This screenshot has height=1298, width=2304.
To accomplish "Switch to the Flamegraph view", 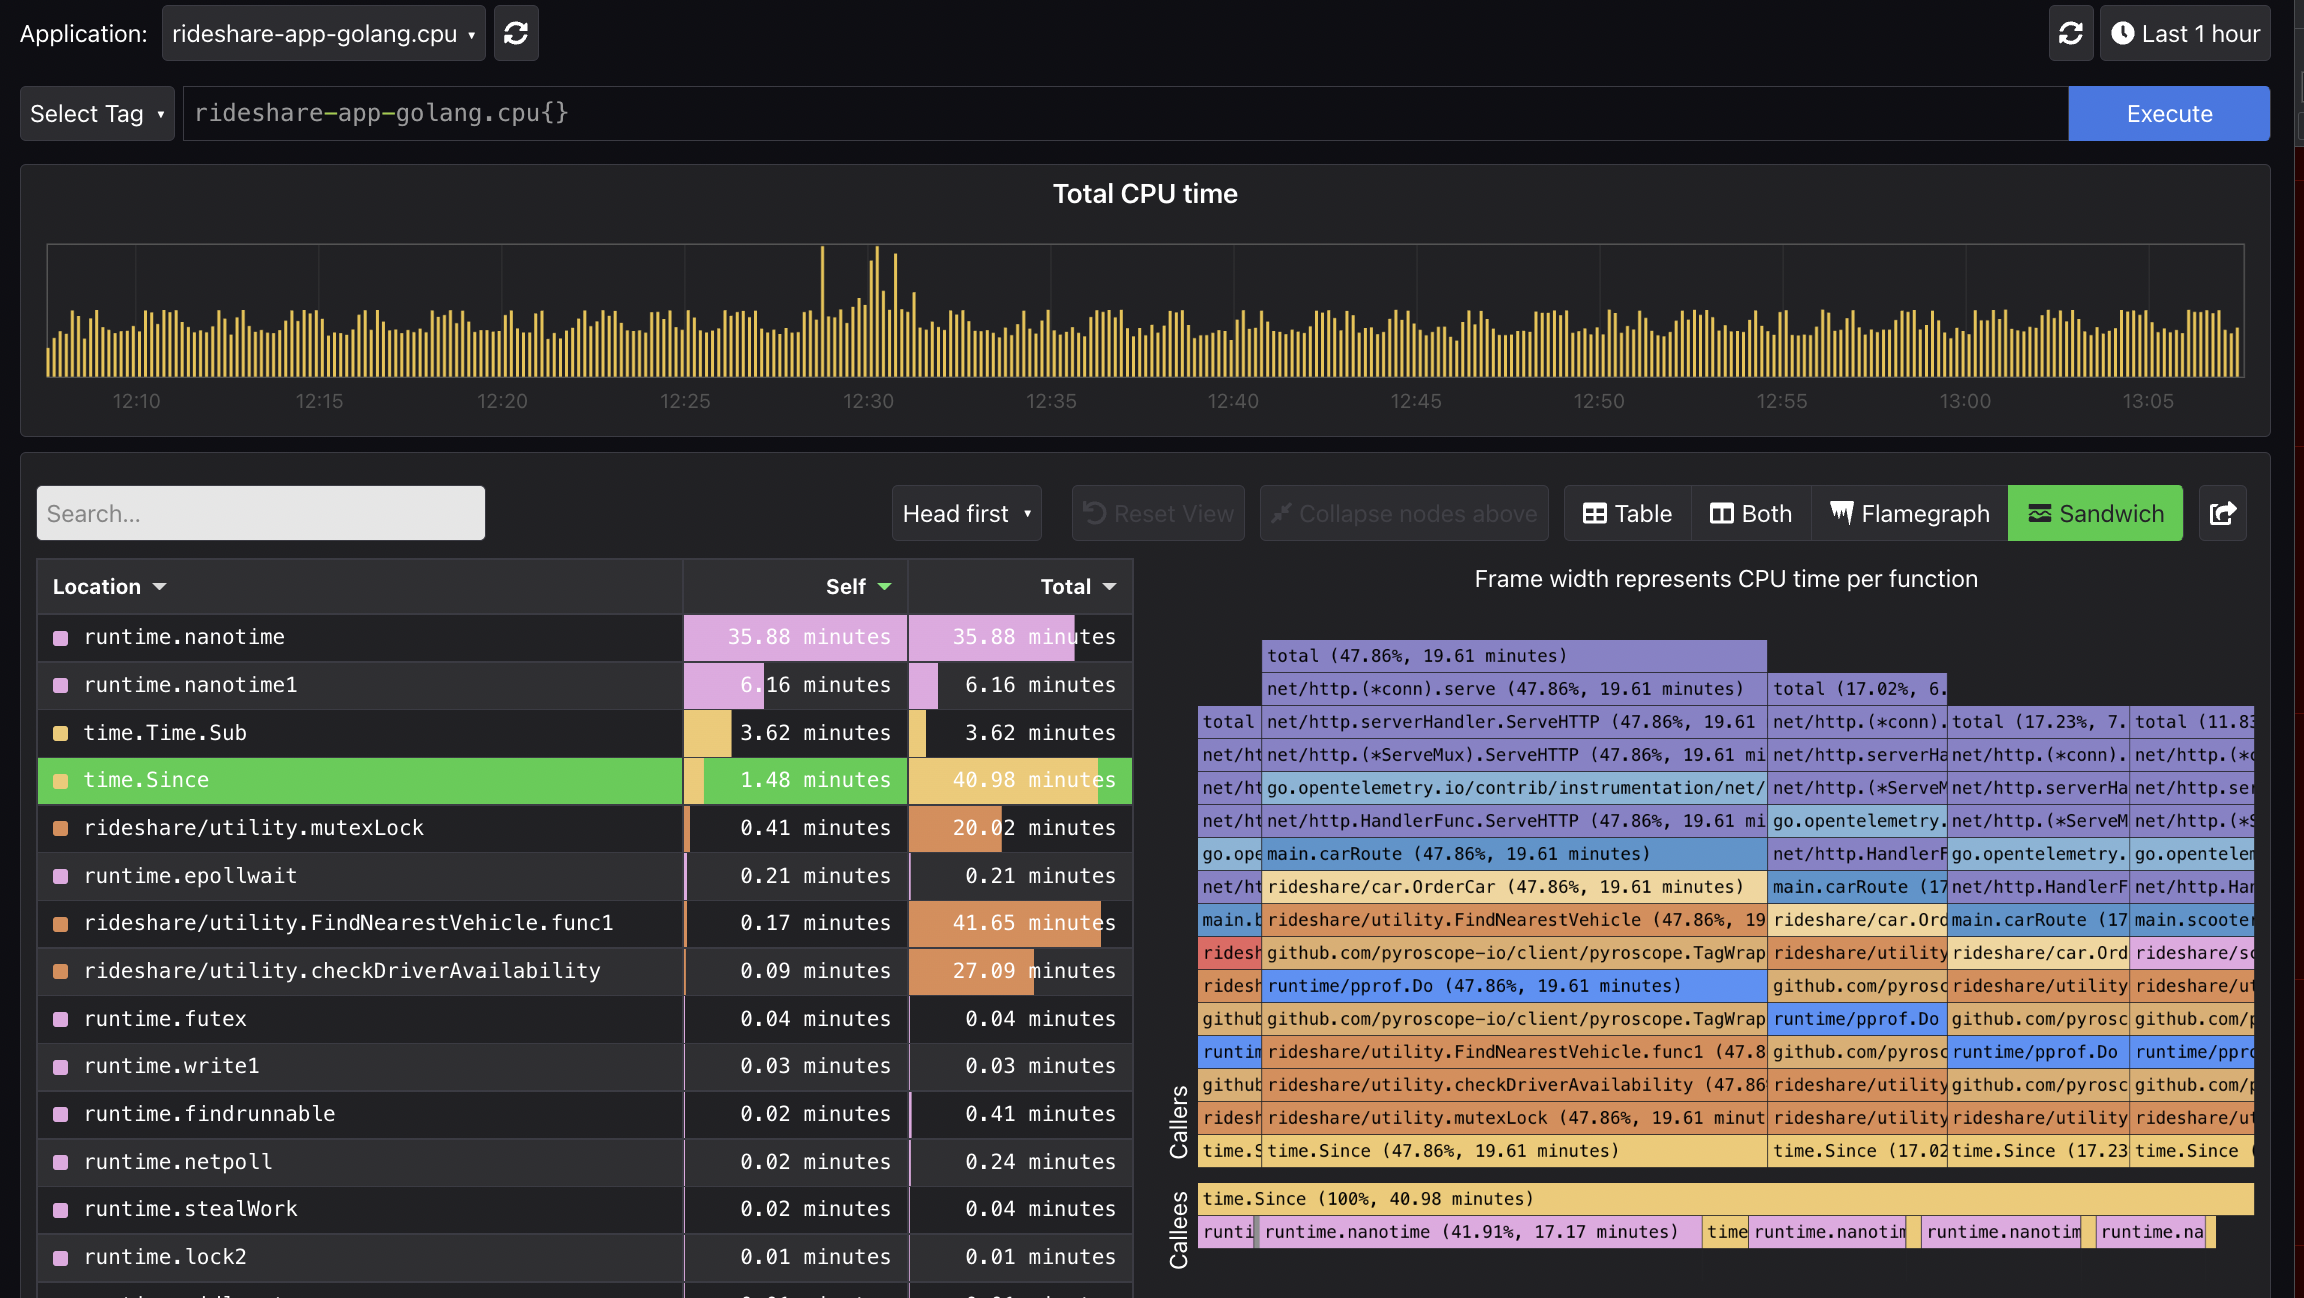I will (1909, 513).
